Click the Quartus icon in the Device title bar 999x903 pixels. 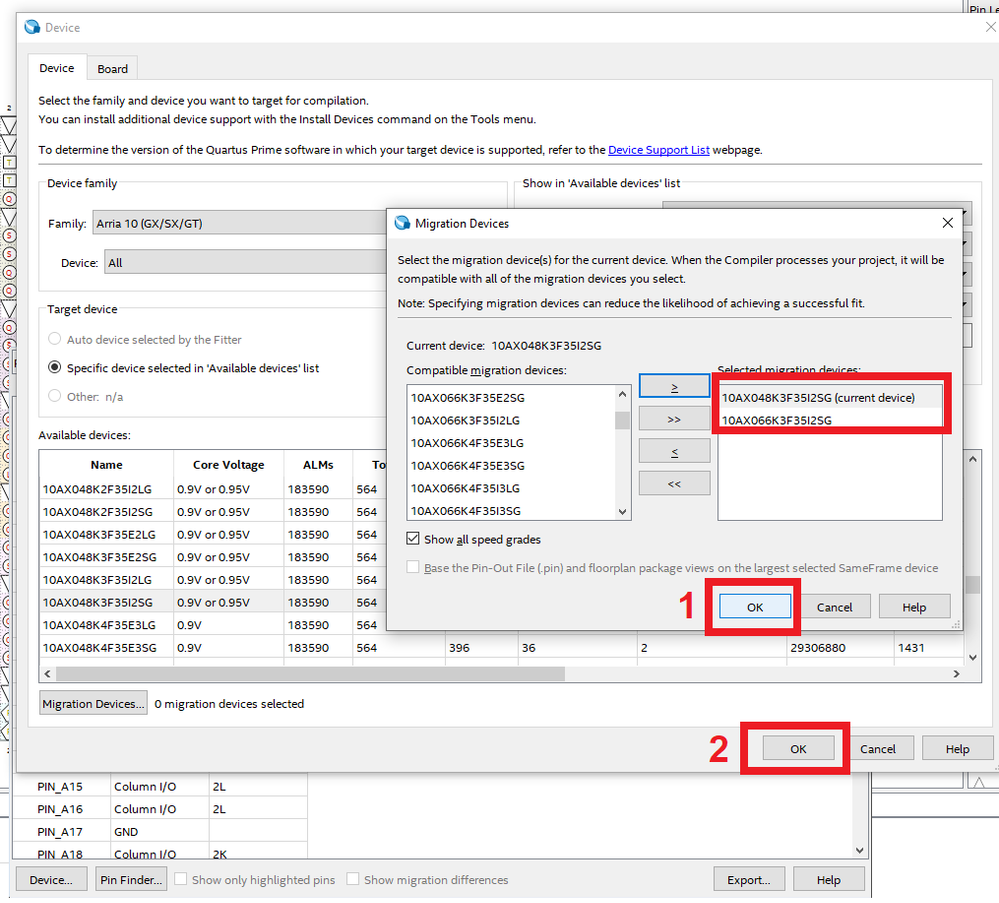[x=32, y=27]
